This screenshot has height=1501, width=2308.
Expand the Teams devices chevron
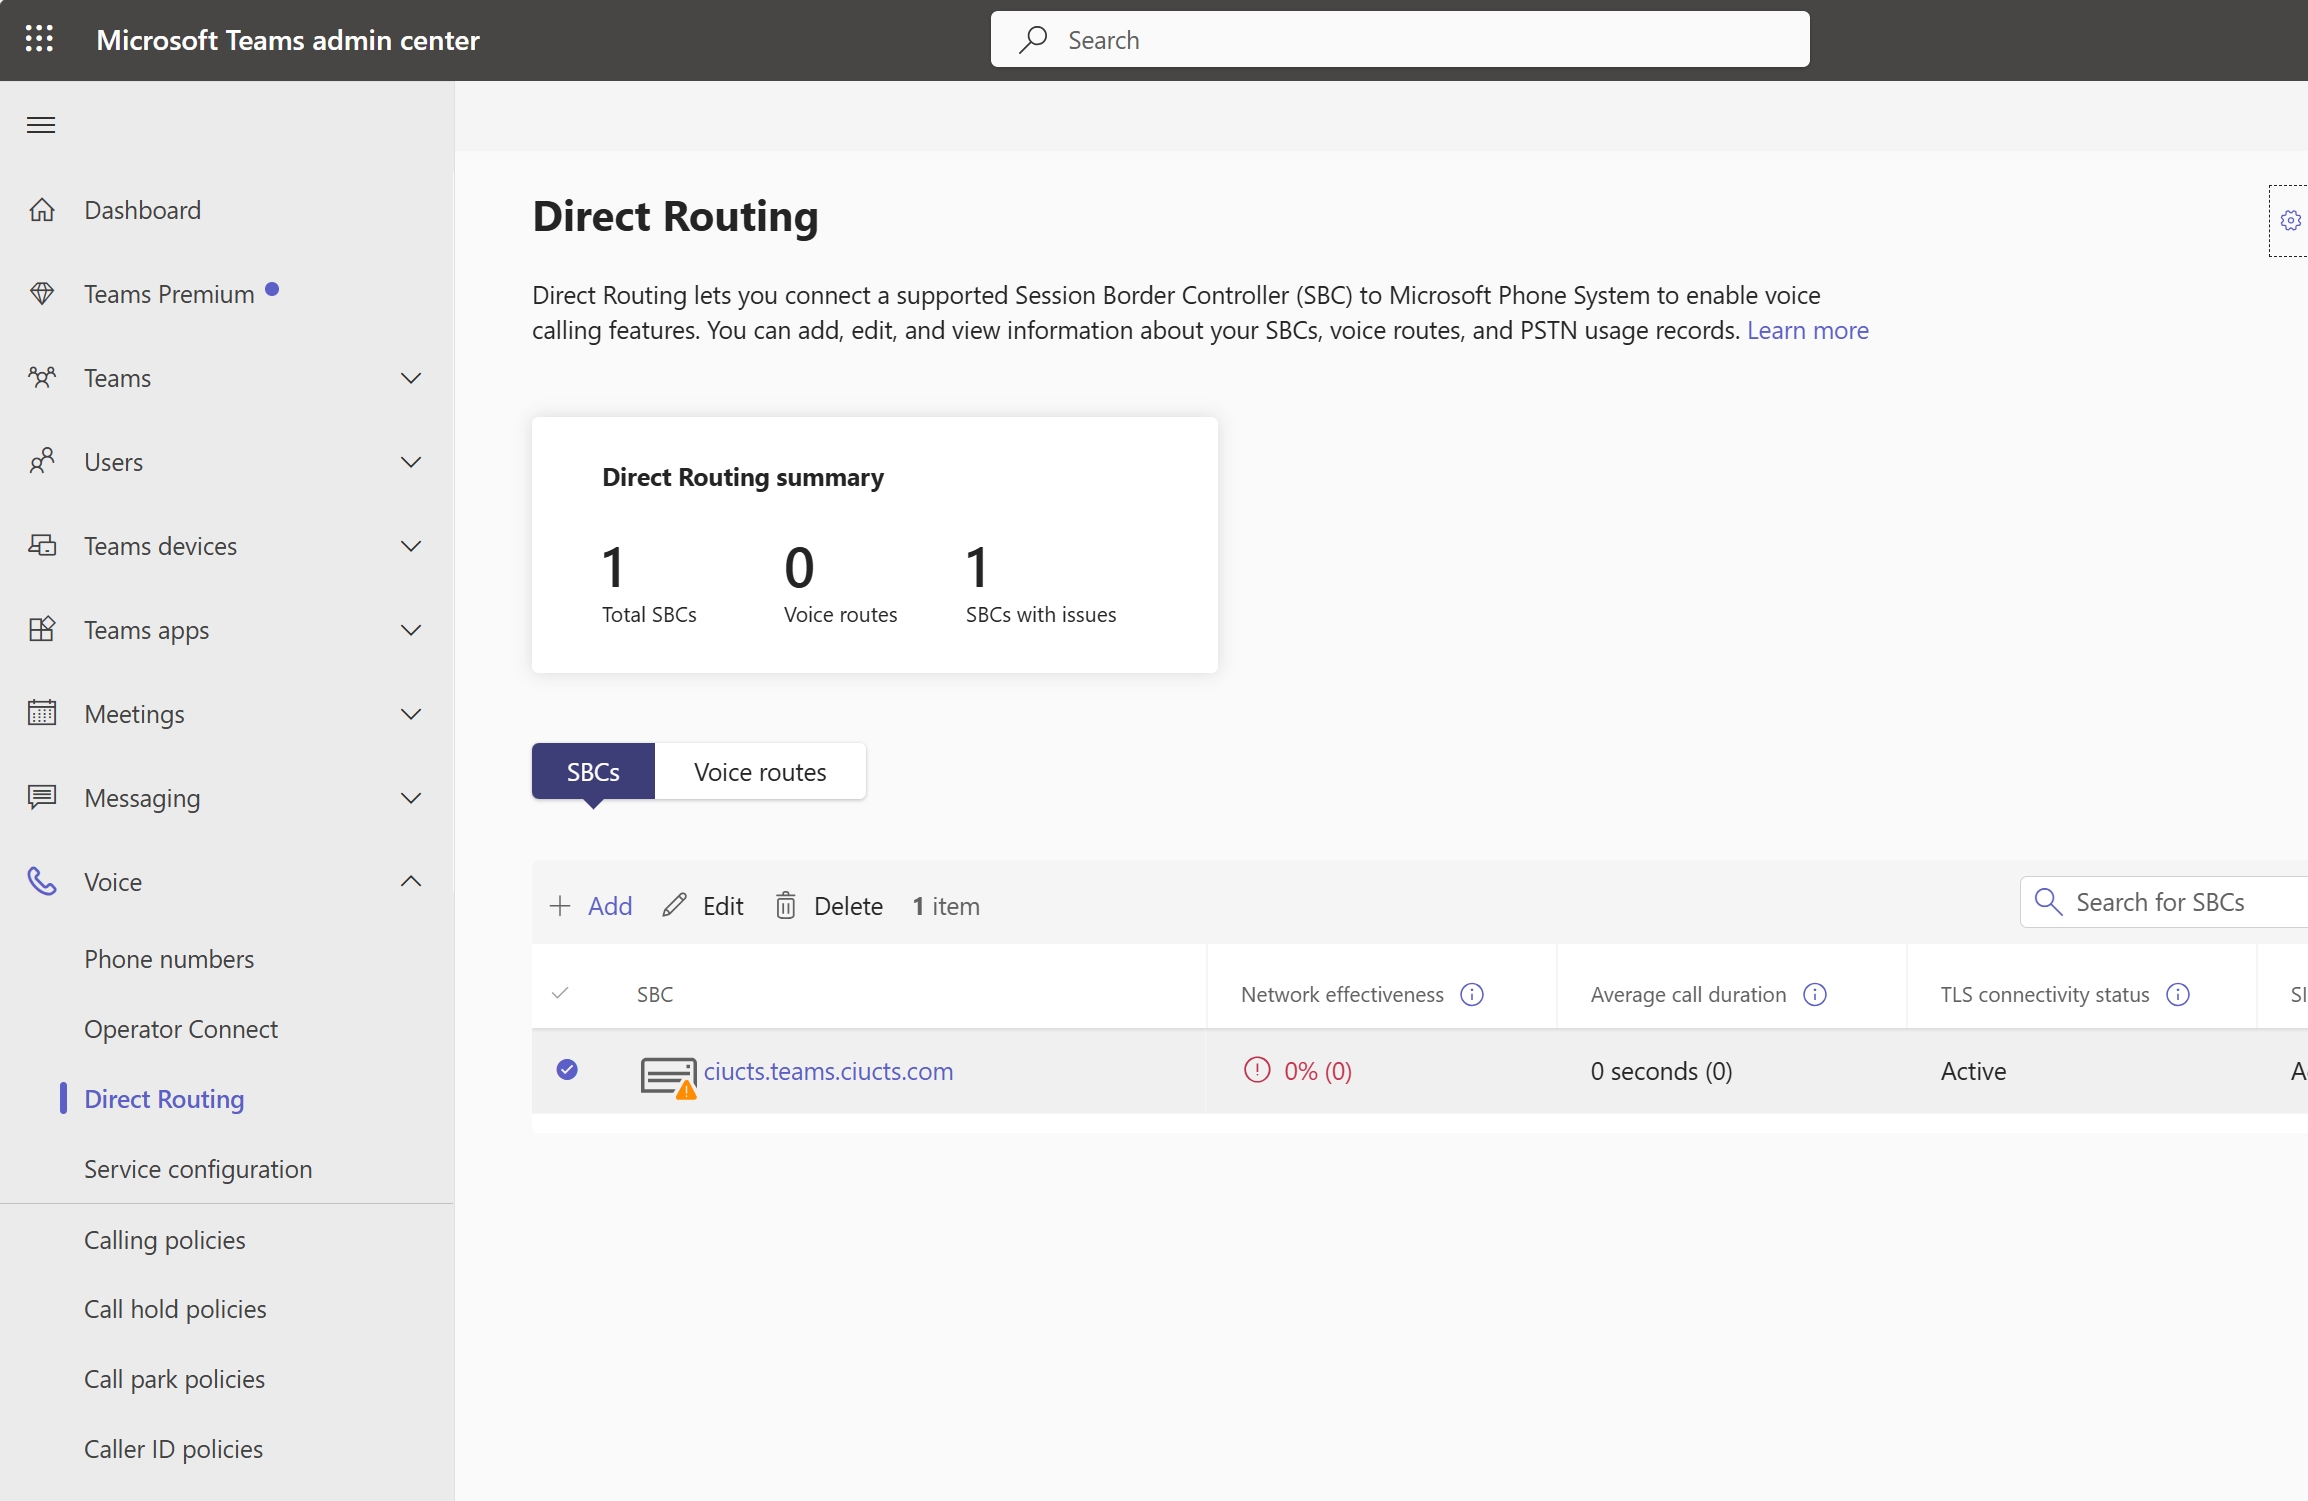[x=411, y=546]
